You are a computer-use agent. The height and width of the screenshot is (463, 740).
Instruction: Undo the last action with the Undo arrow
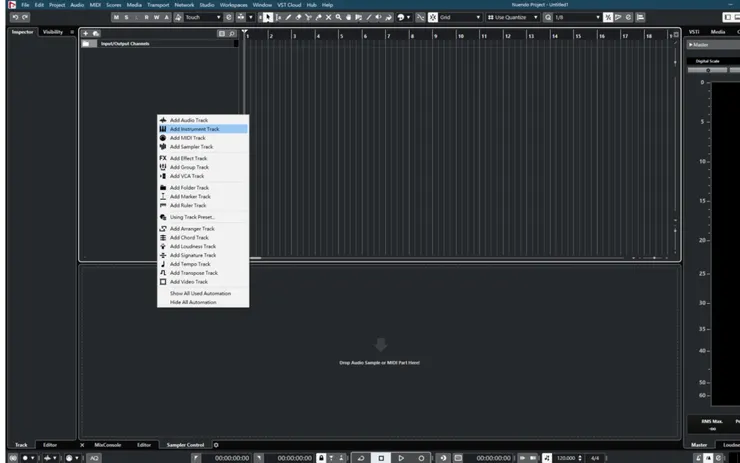coord(15,17)
